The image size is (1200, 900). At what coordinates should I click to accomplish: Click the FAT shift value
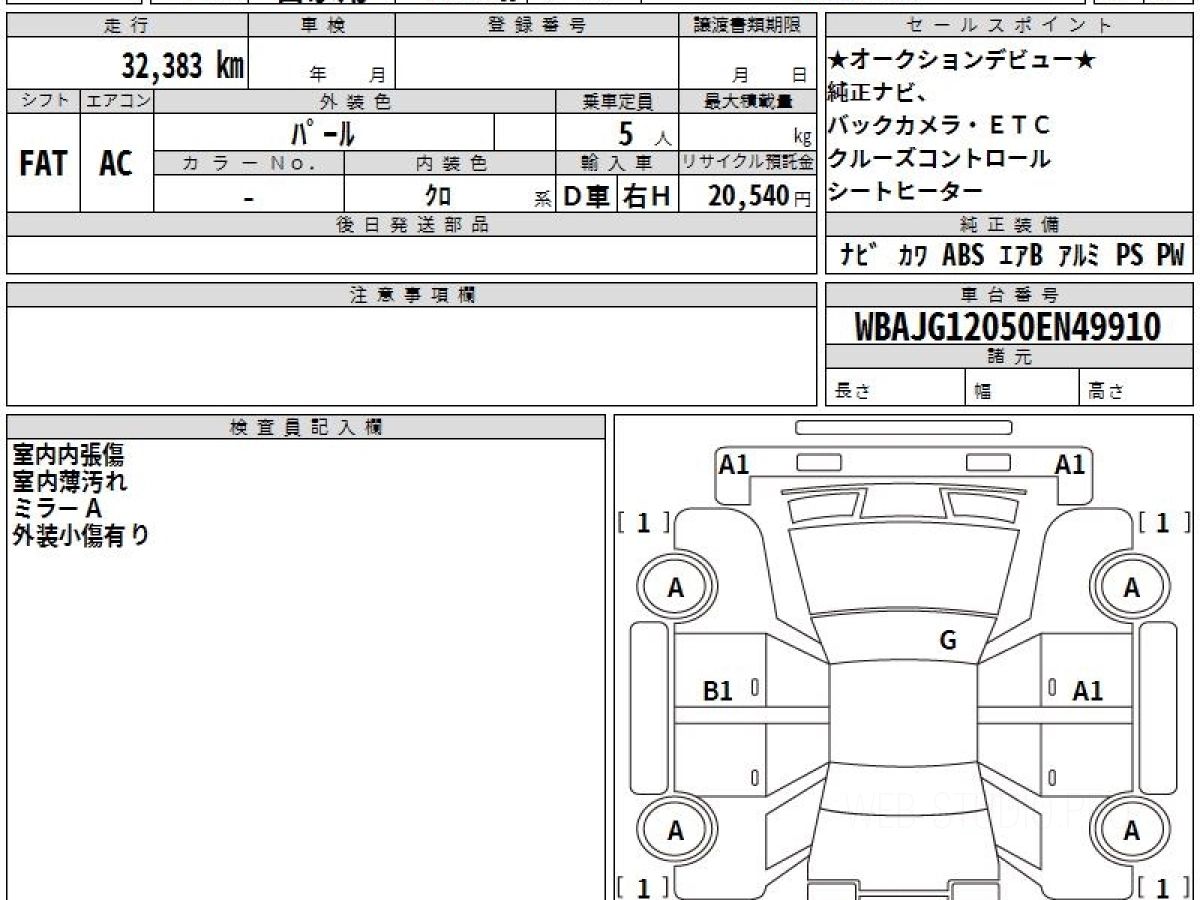43,164
